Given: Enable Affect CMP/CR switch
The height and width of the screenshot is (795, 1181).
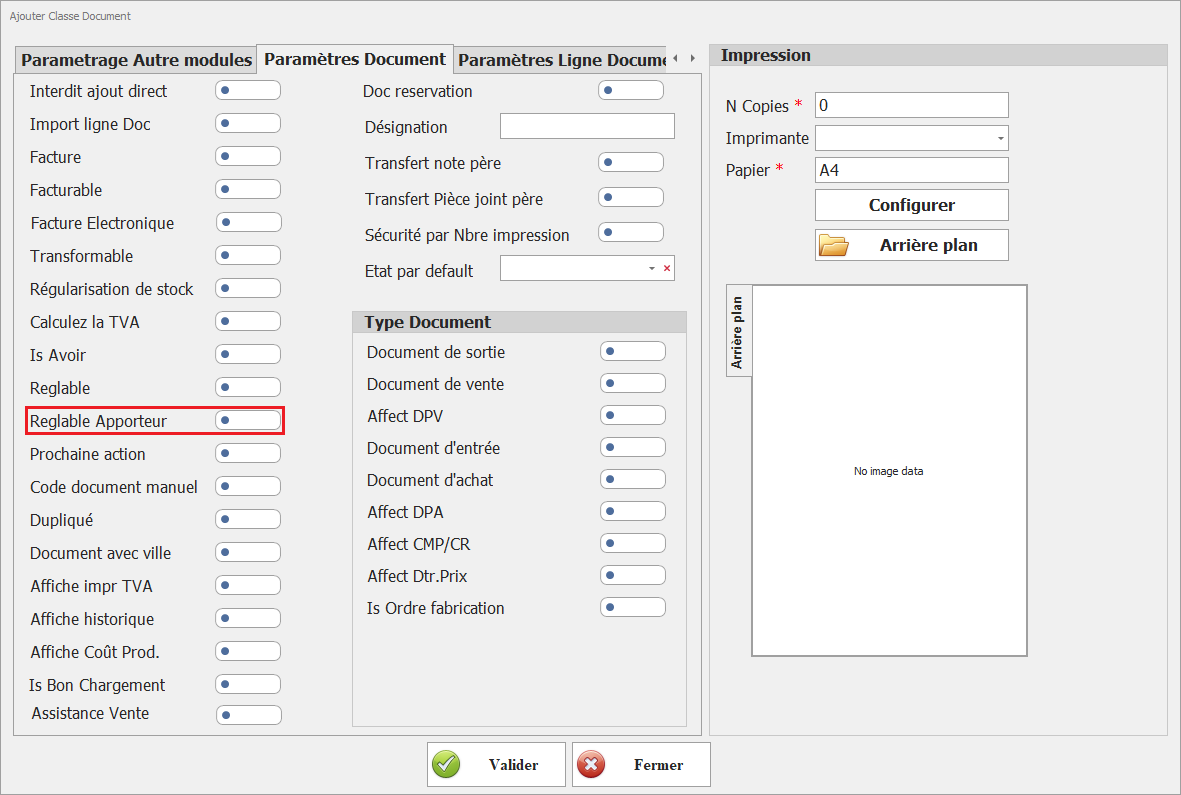Looking at the screenshot, I should pyautogui.click(x=633, y=544).
